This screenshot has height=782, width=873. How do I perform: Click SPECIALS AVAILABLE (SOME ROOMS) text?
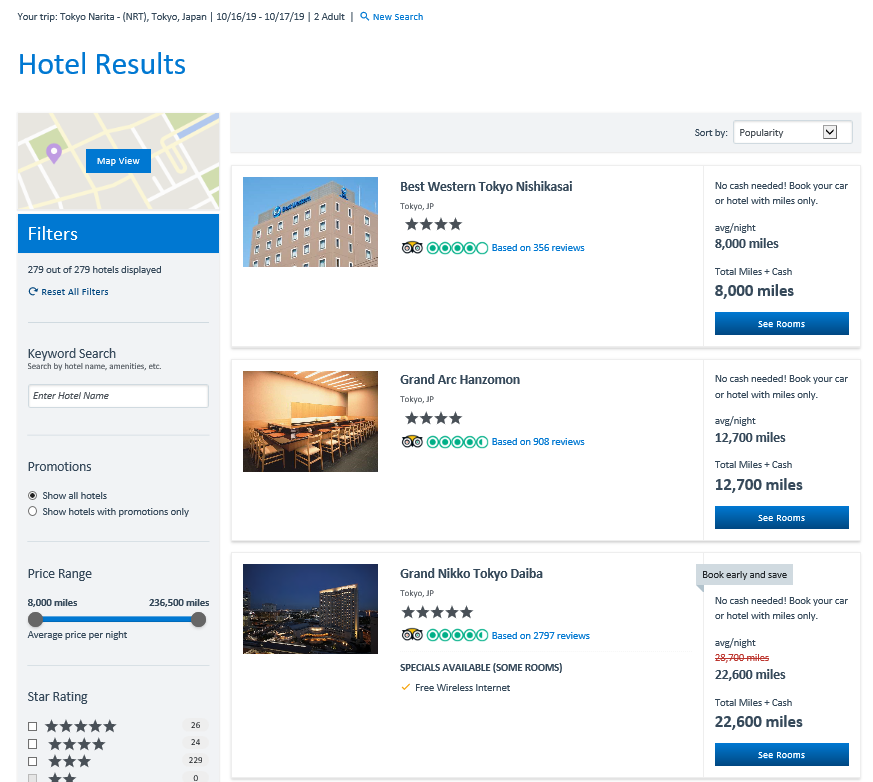pos(481,667)
